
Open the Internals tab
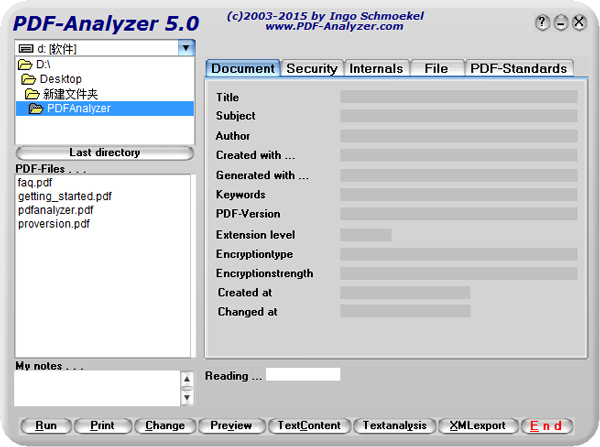click(376, 69)
